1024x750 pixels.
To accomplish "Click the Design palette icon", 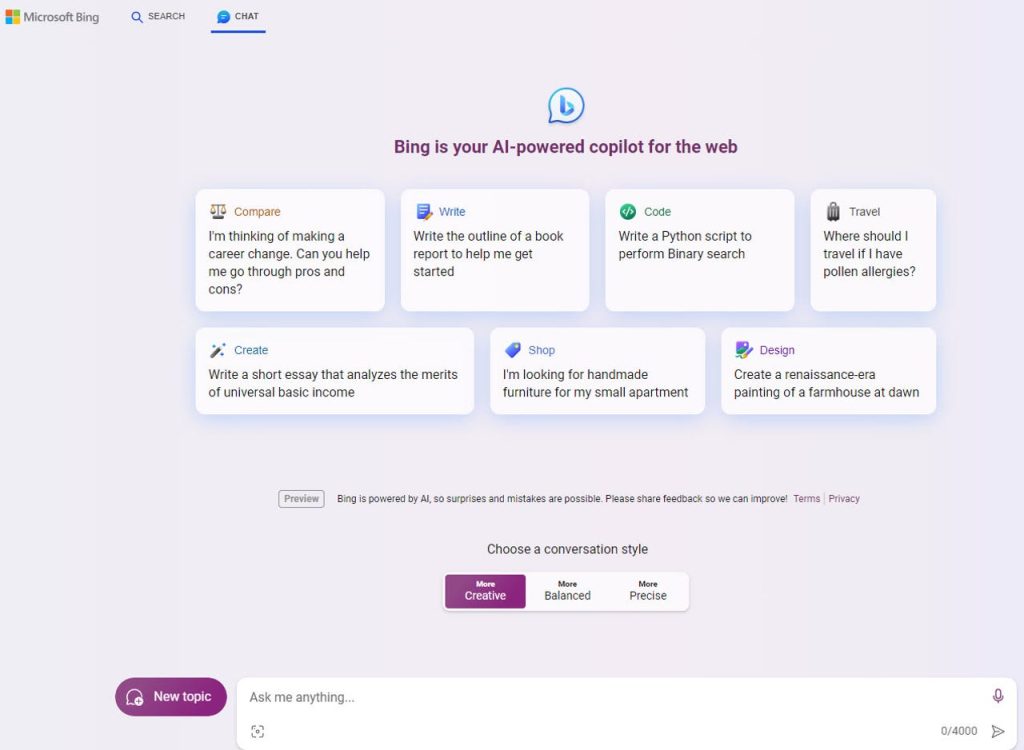I will 744,350.
